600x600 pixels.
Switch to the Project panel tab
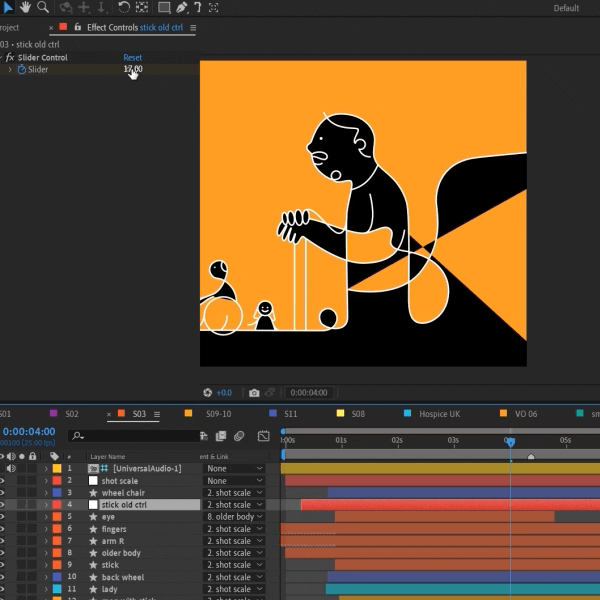pyautogui.click(x=9, y=28)
